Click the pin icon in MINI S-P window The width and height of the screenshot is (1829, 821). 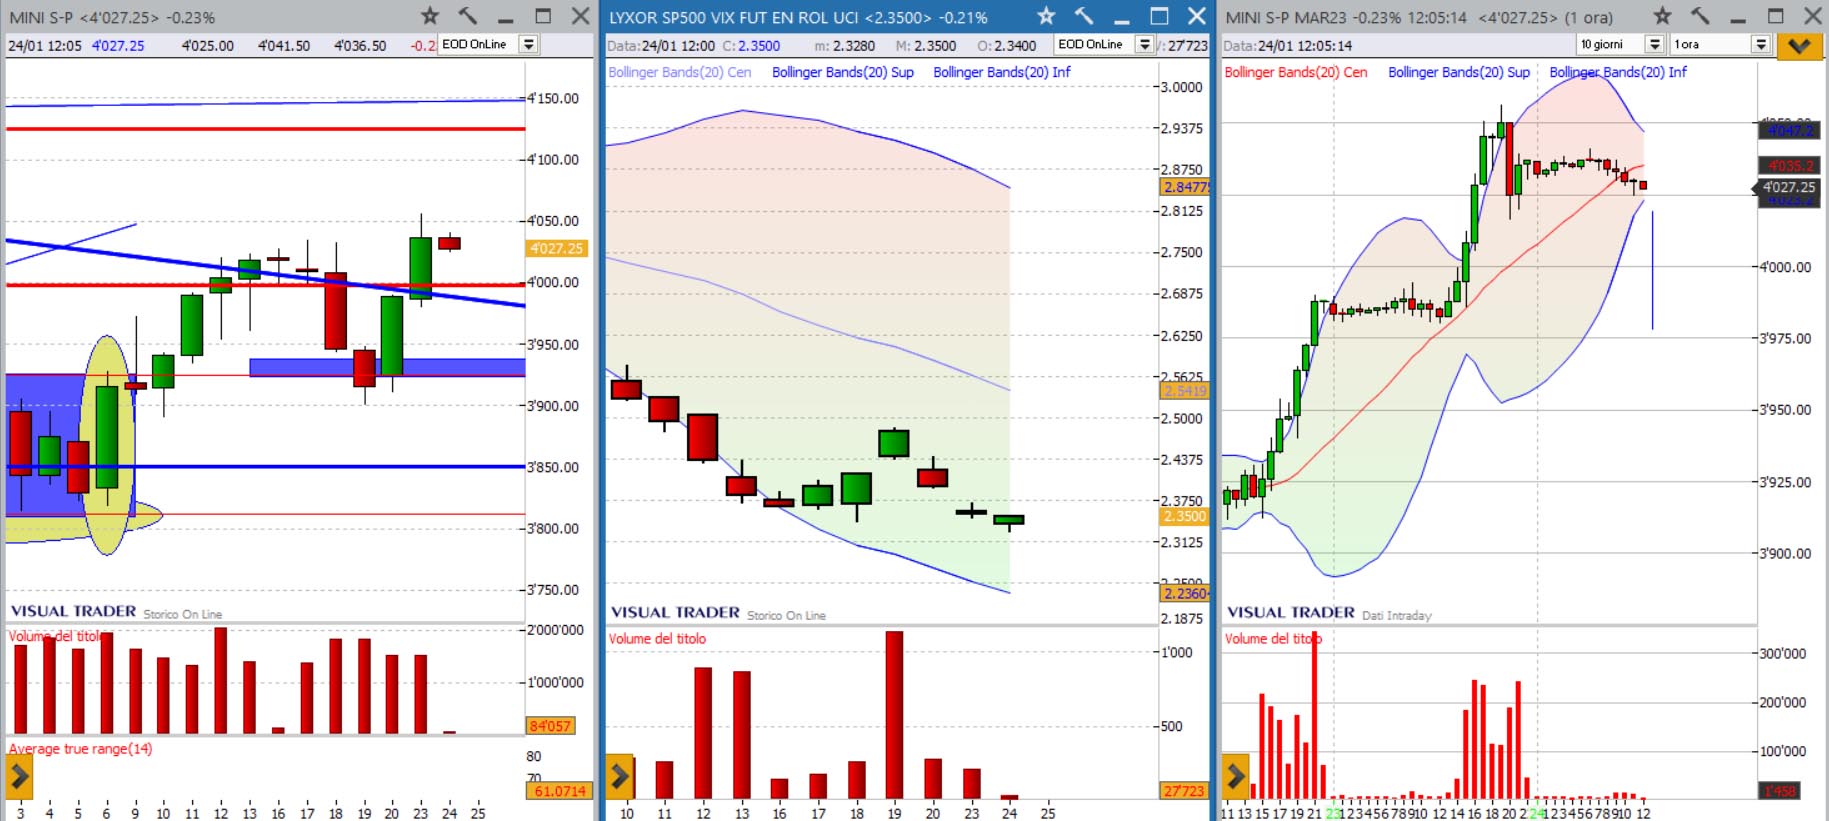pyautogui.click(x=467, y=16)
